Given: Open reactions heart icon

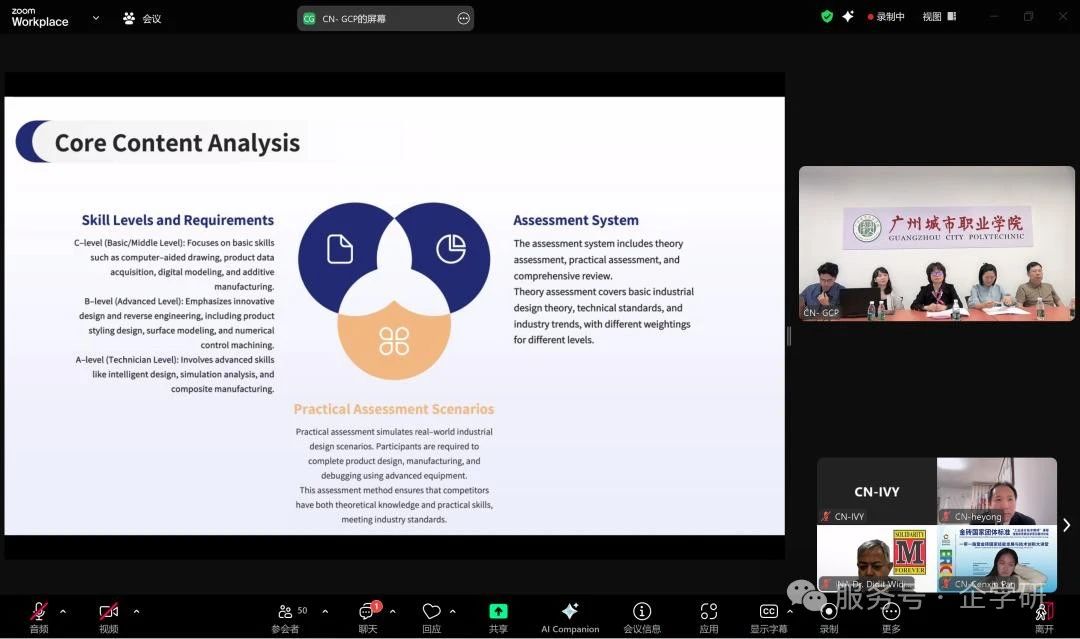Looking at the screenshot, I should 431,612.
